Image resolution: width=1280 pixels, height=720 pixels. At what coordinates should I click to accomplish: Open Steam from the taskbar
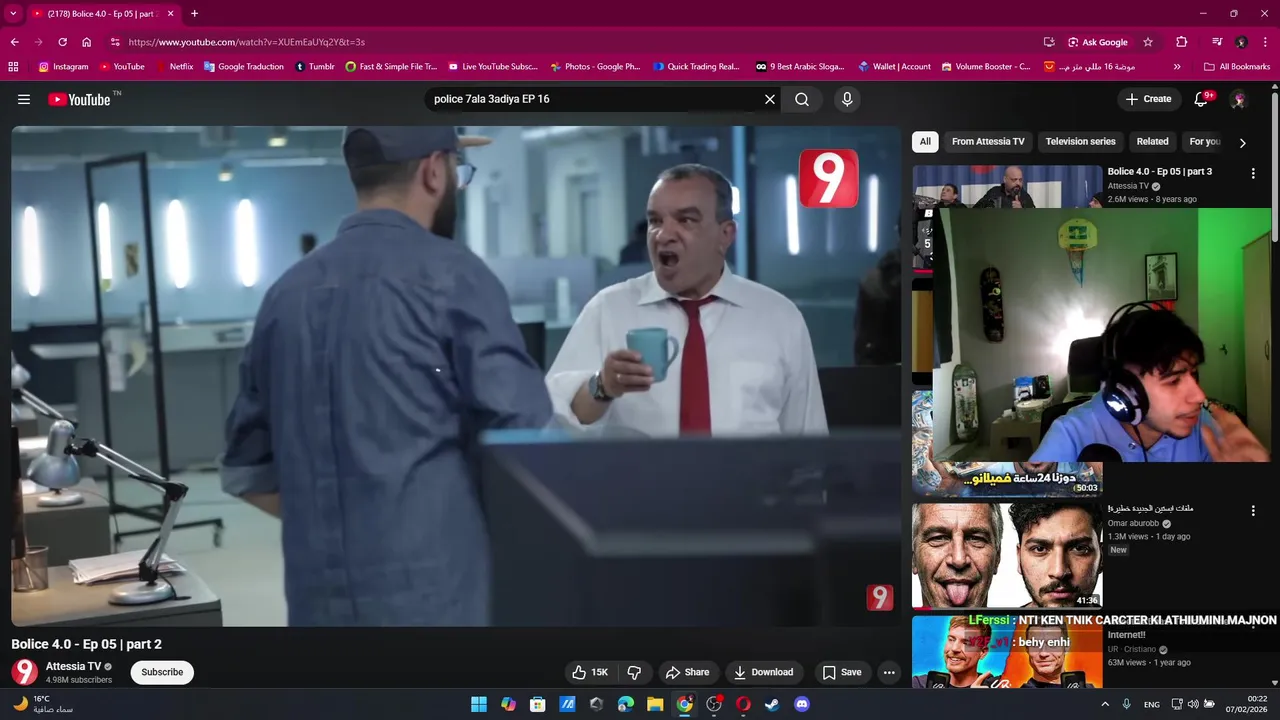click(772, 704)
